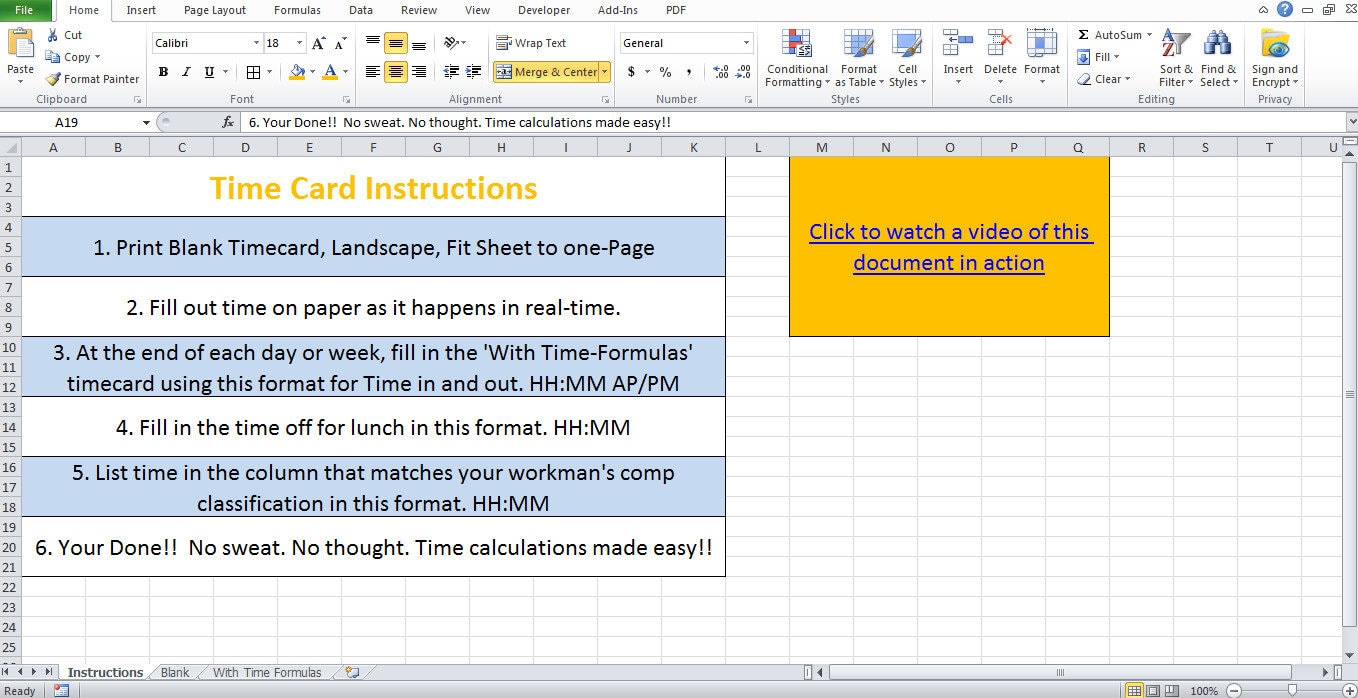Toggle Bold formatting

pyautogui.click(x=162, y=72)
